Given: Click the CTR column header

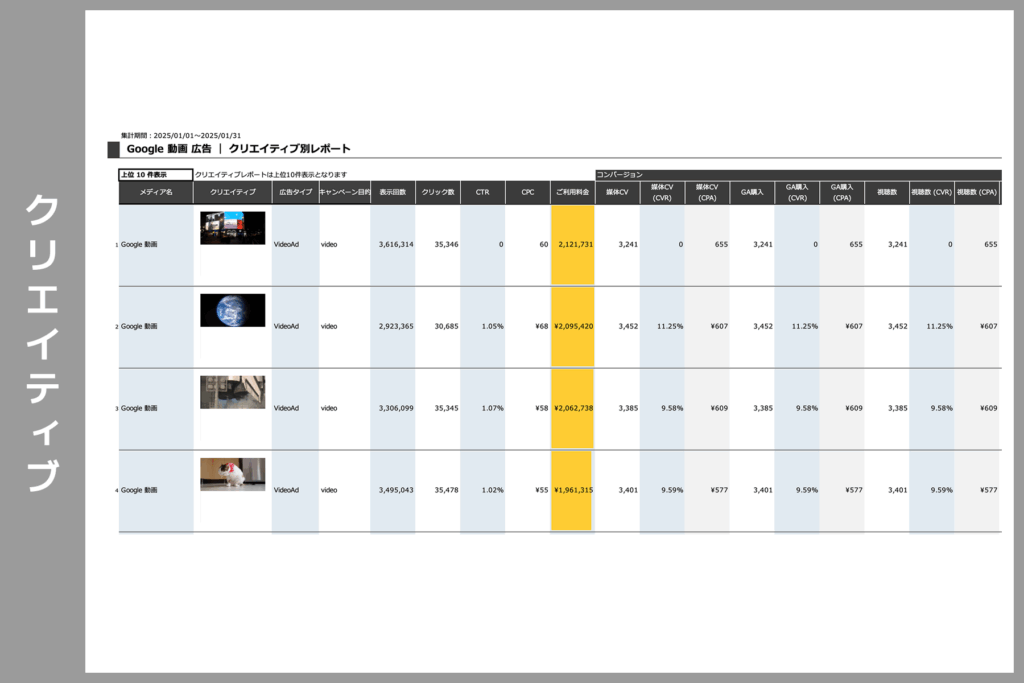Looking at the screenshot, I should pos(483,192).
